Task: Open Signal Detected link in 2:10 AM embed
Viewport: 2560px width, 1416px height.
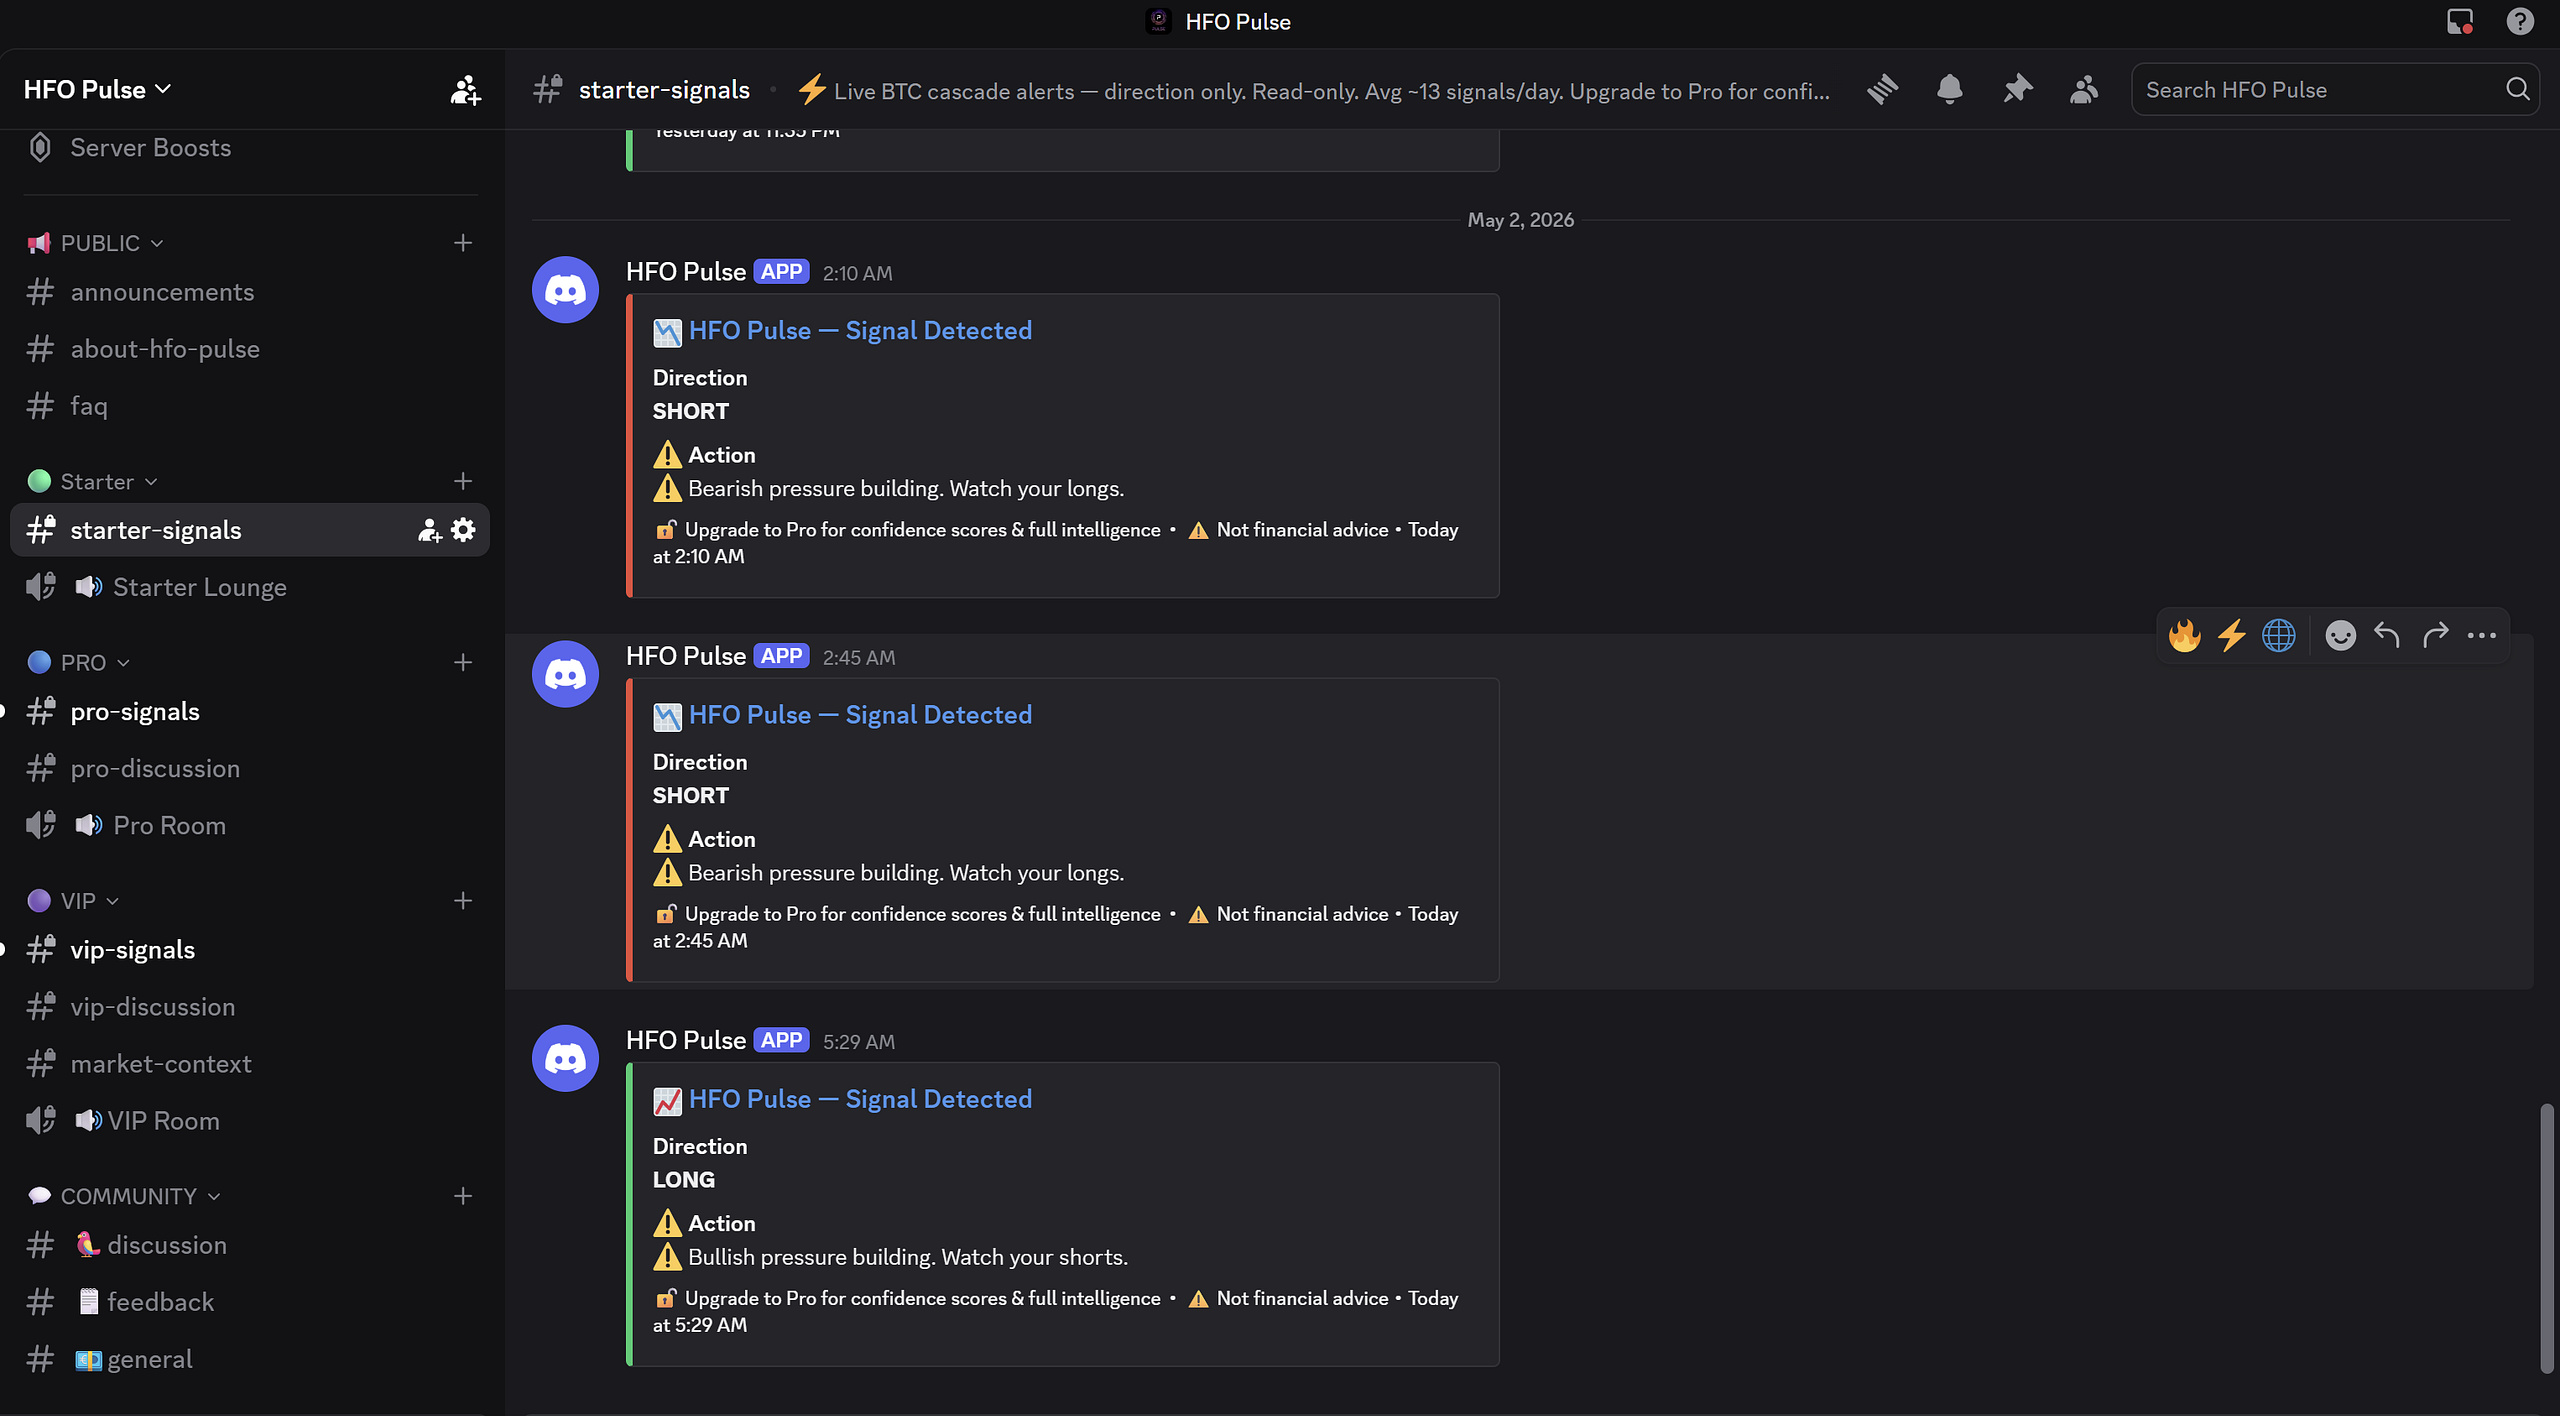Action: (x=860, y=331)
